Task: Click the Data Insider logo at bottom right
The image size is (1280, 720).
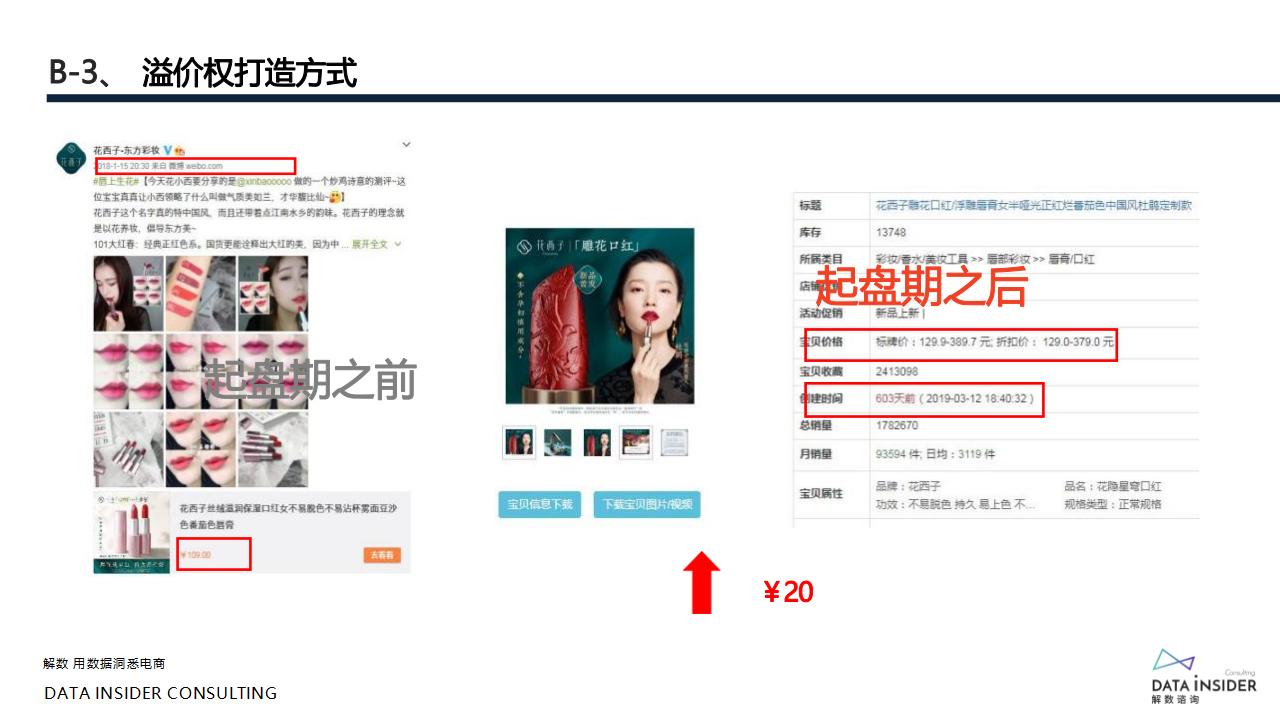Action: 1204,676
